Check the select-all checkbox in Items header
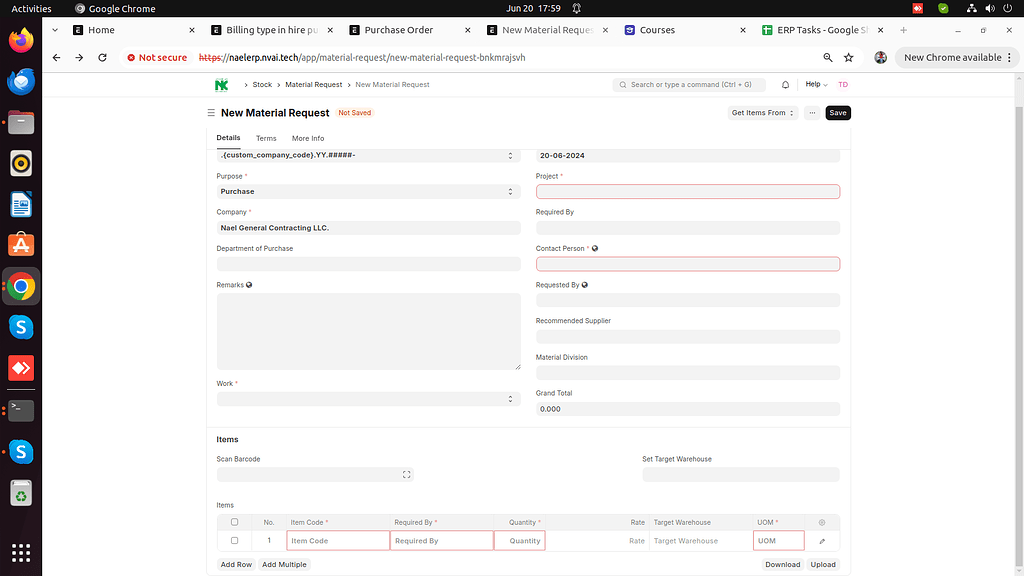1024x576 pixels. point(234,522)
